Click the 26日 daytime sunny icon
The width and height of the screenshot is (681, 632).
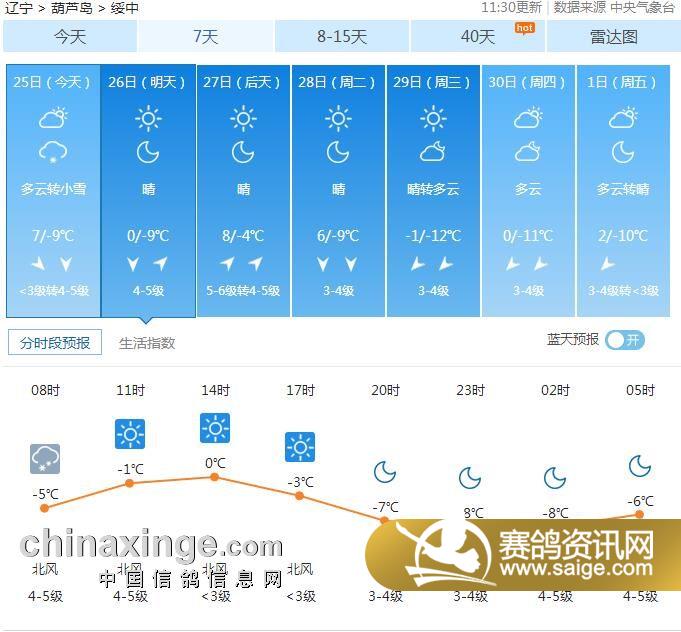click(148, 118)
